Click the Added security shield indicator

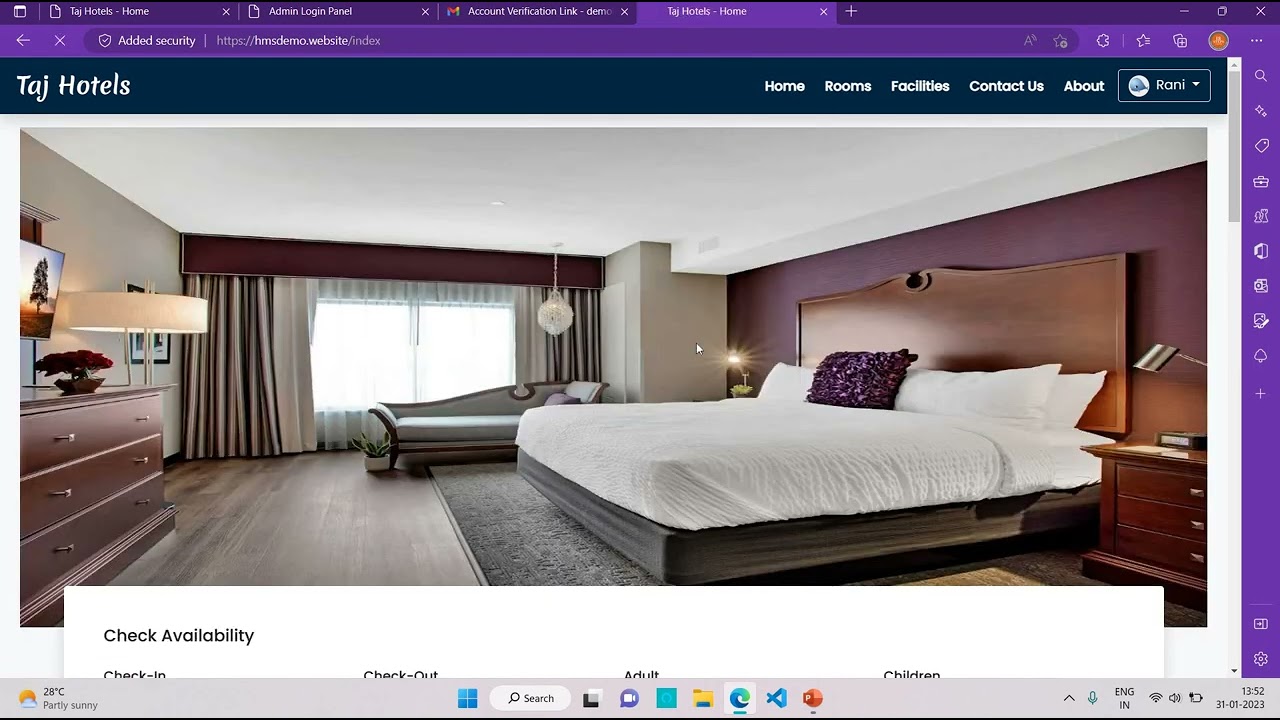[146, 41]
